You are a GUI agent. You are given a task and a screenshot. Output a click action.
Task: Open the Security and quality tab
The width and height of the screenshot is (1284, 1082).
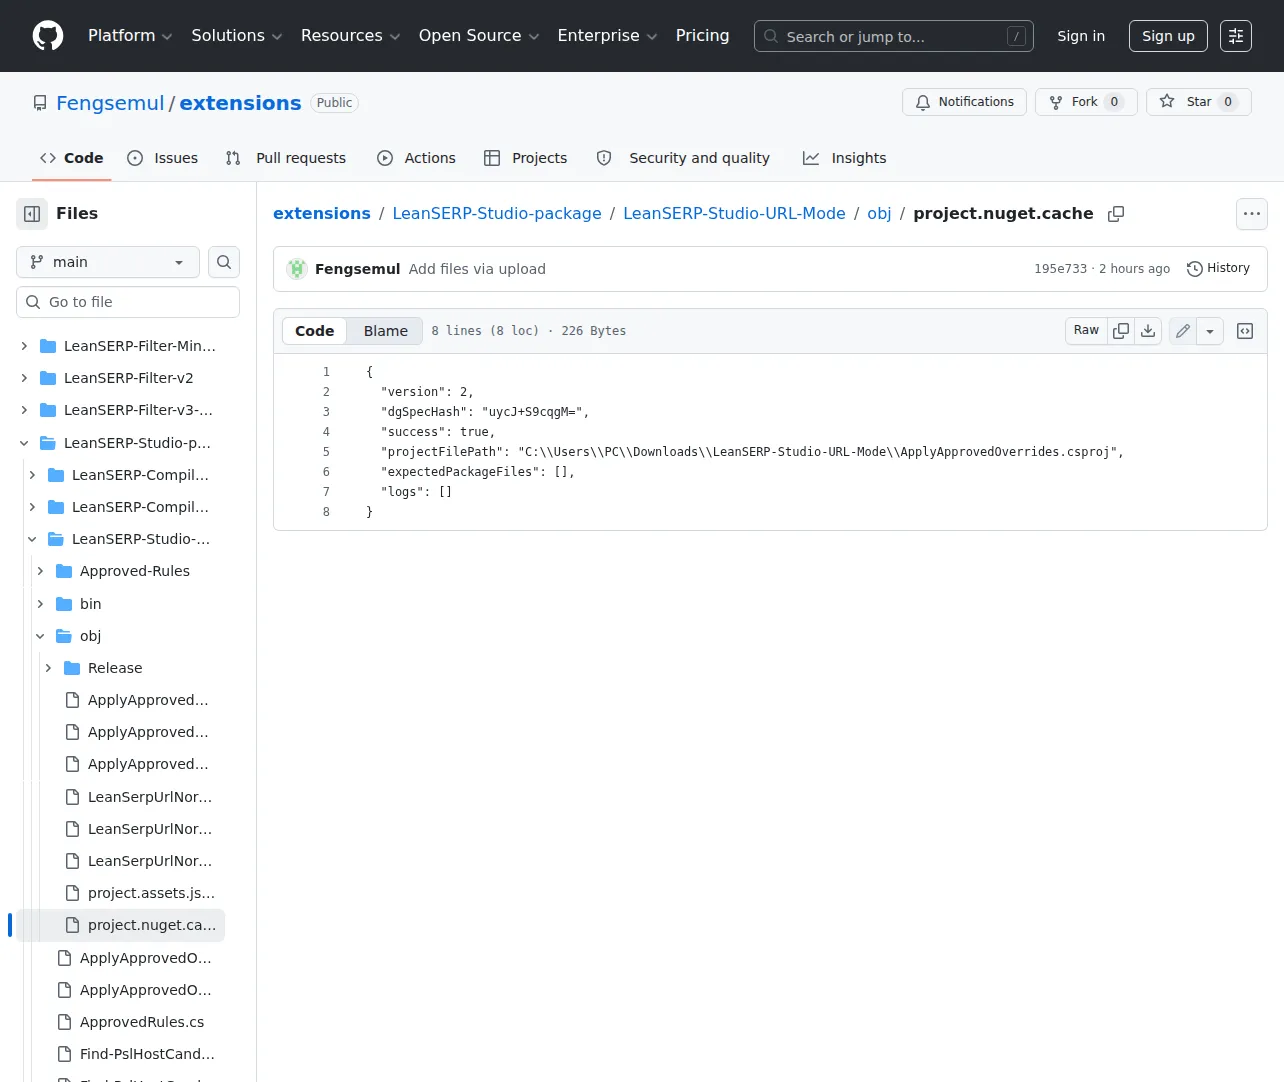click(683, 158)
